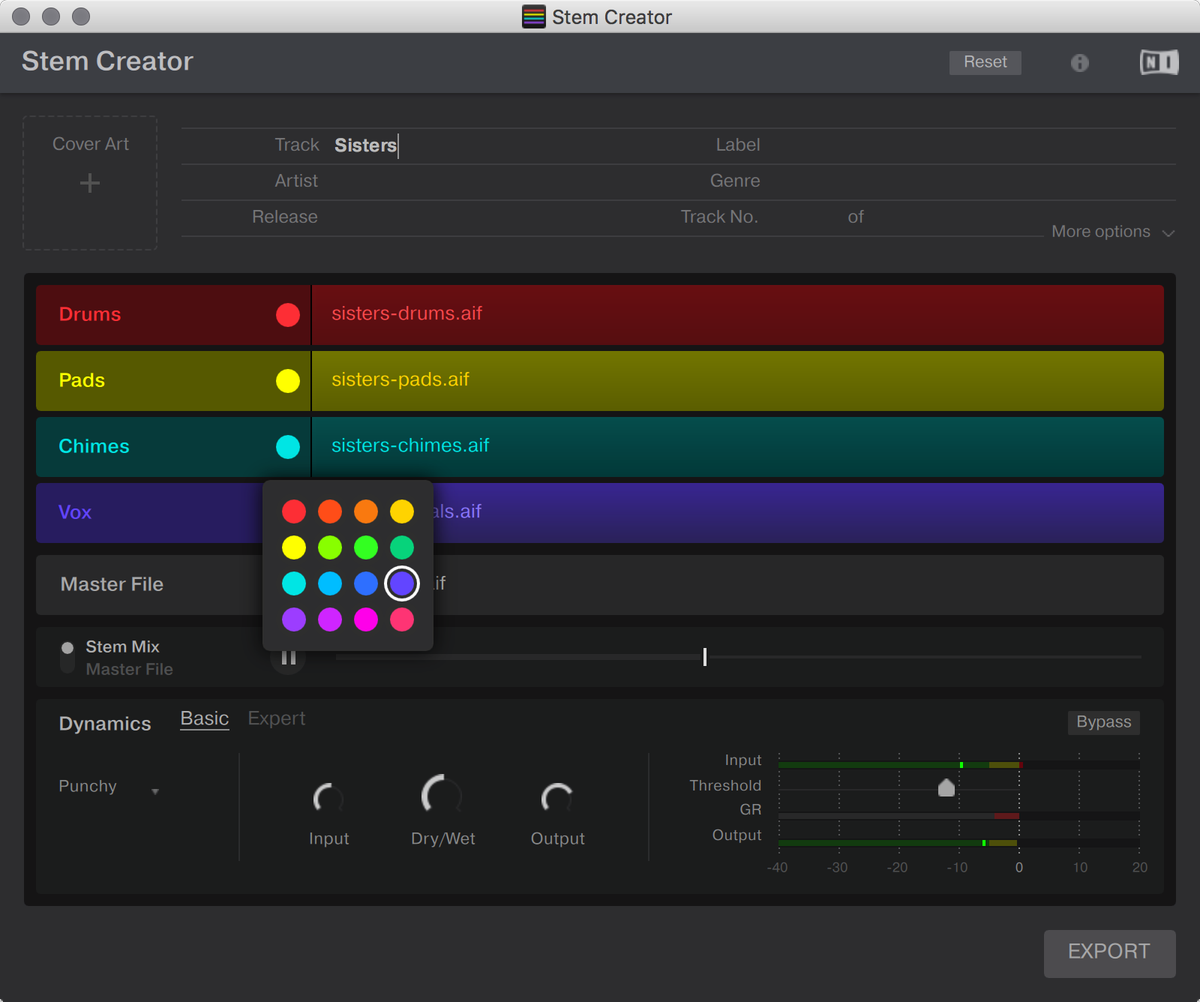Click the Reset button
Viewport: 1200px width, 1002px height.
984,62
